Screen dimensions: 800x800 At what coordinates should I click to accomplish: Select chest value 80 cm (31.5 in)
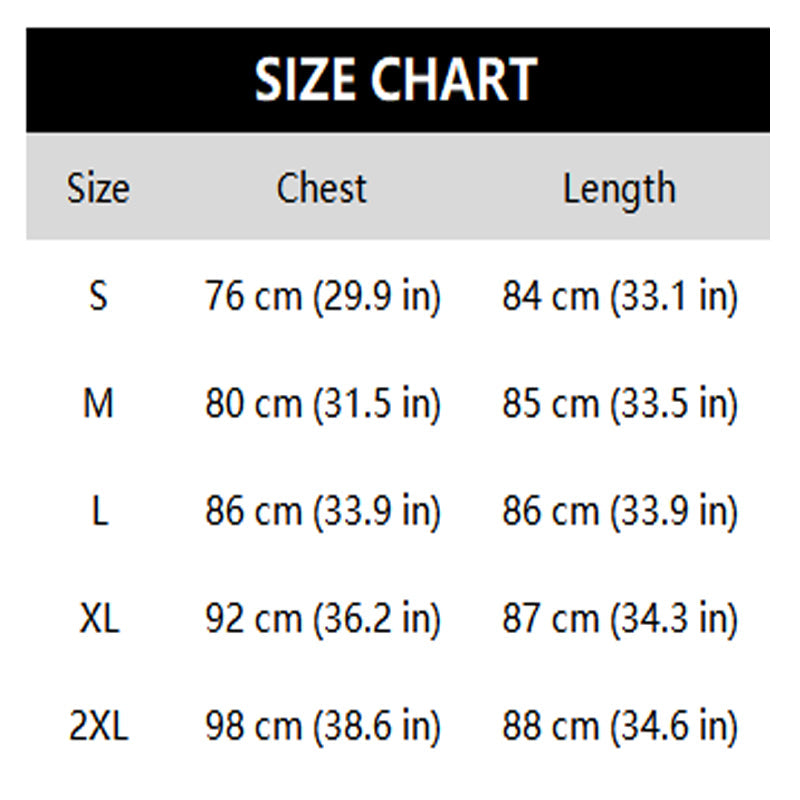coord(322,404)
